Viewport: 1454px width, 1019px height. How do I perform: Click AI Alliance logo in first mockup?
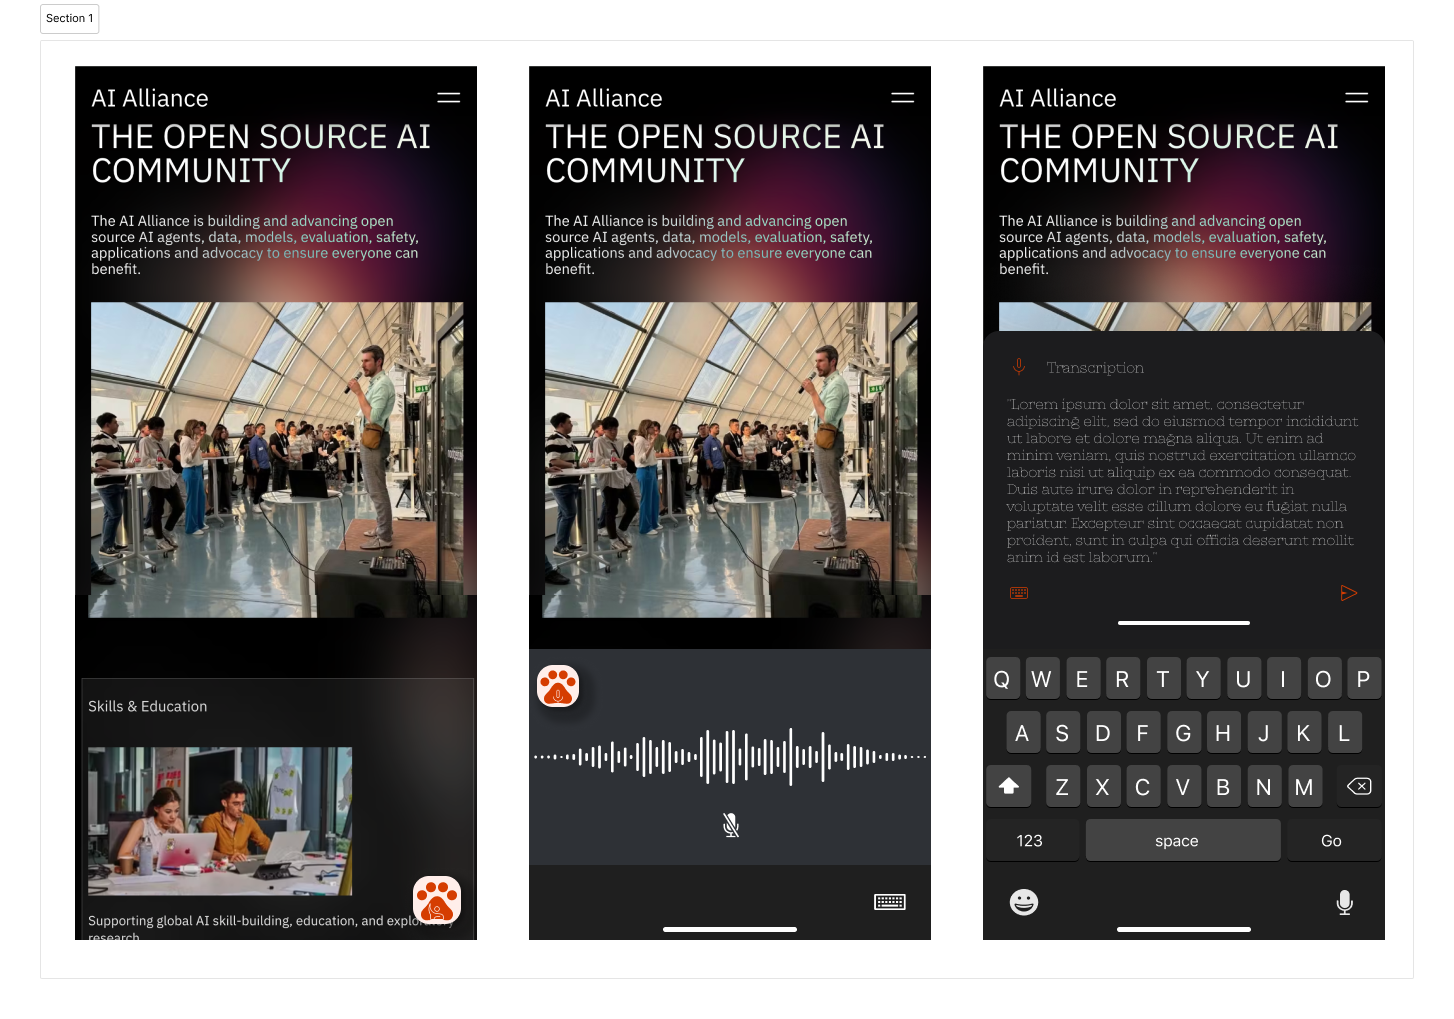click(x=150, y=98)
